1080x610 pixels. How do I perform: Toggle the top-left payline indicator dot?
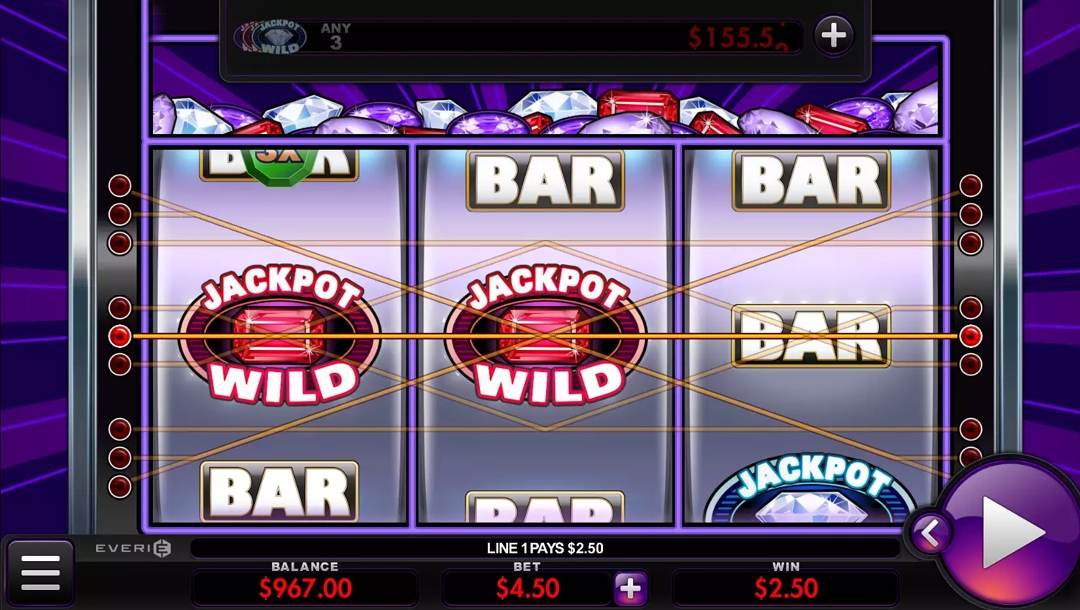click(x=120, y=185)
